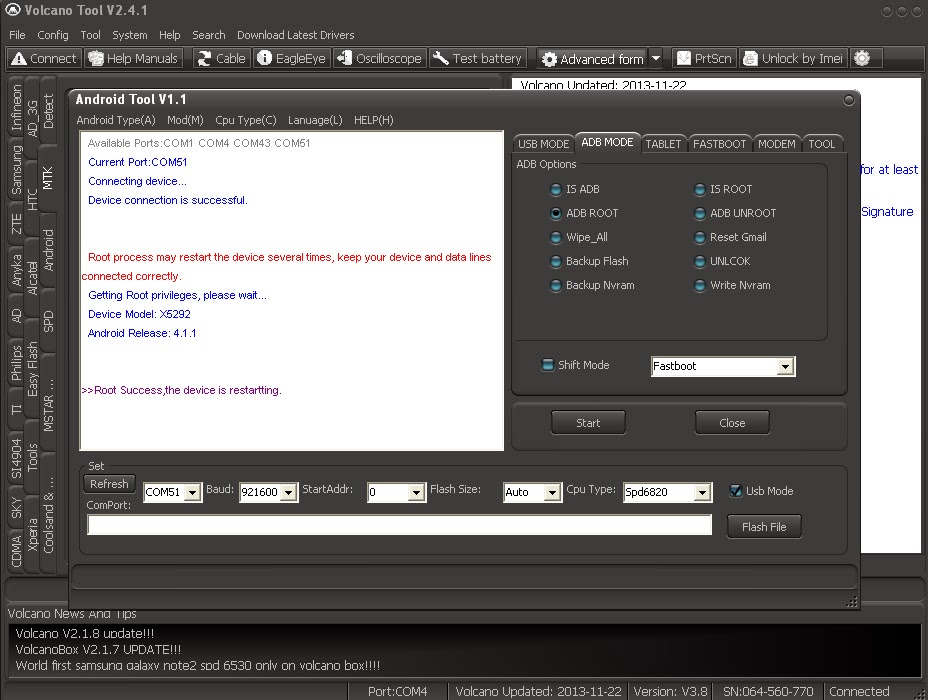Image resolution: width=928 pixels, height=700 pixels.
Task: Switch to the ADB MODE tab
Action: point(607,142)
